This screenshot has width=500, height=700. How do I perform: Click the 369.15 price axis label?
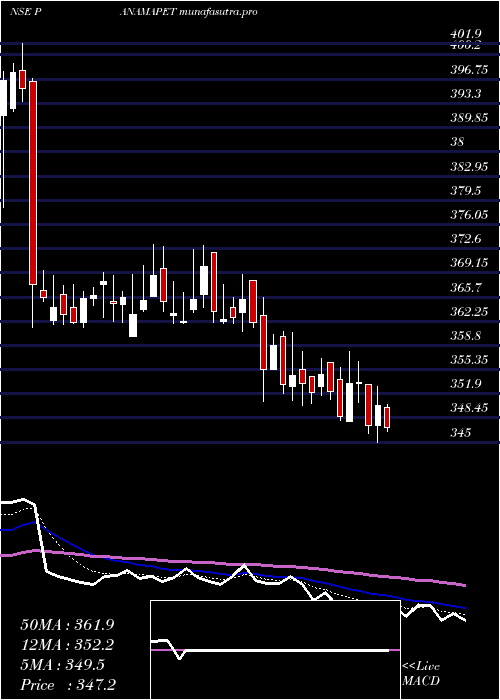pos(468,263)
